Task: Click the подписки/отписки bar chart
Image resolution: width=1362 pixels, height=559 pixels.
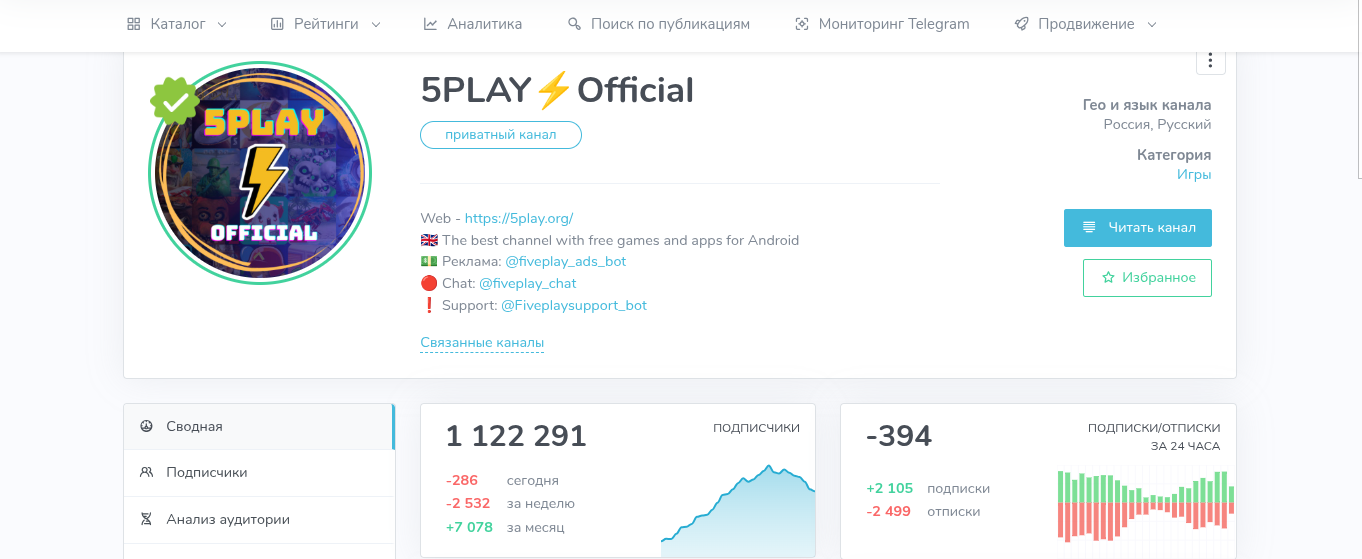Action: point(1145,505)
